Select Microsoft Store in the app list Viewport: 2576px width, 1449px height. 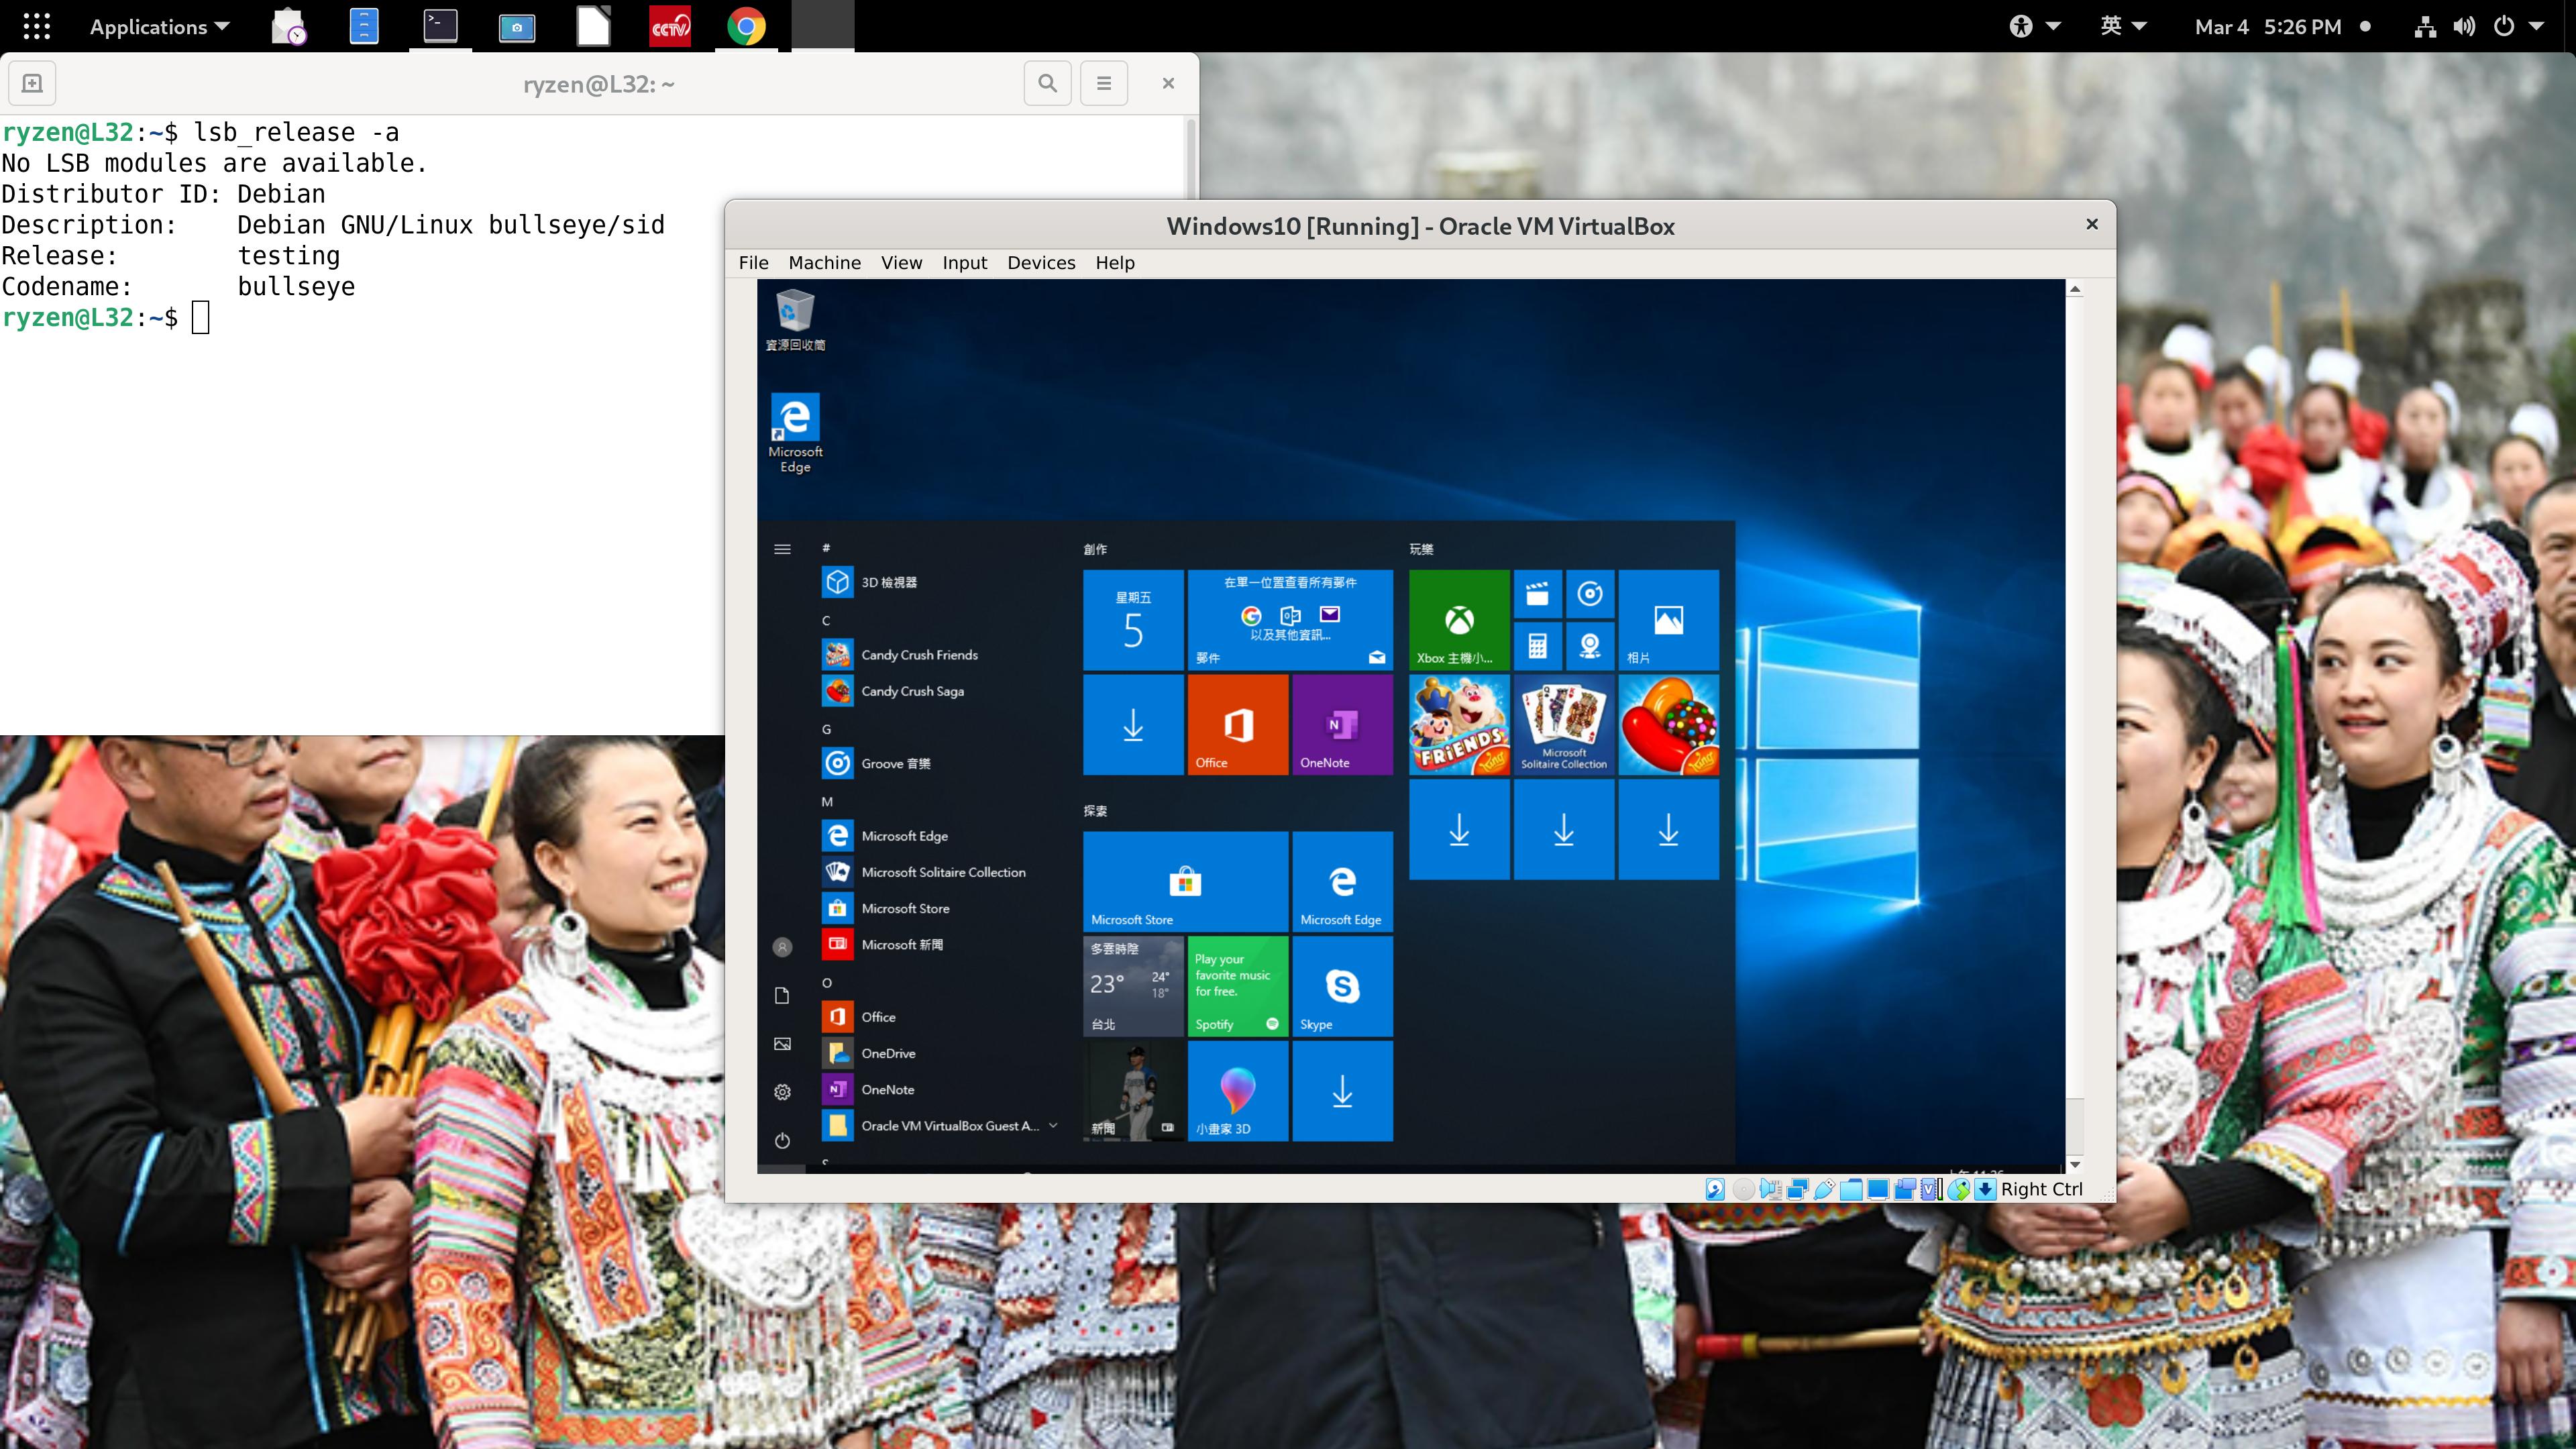click(940, 908)
